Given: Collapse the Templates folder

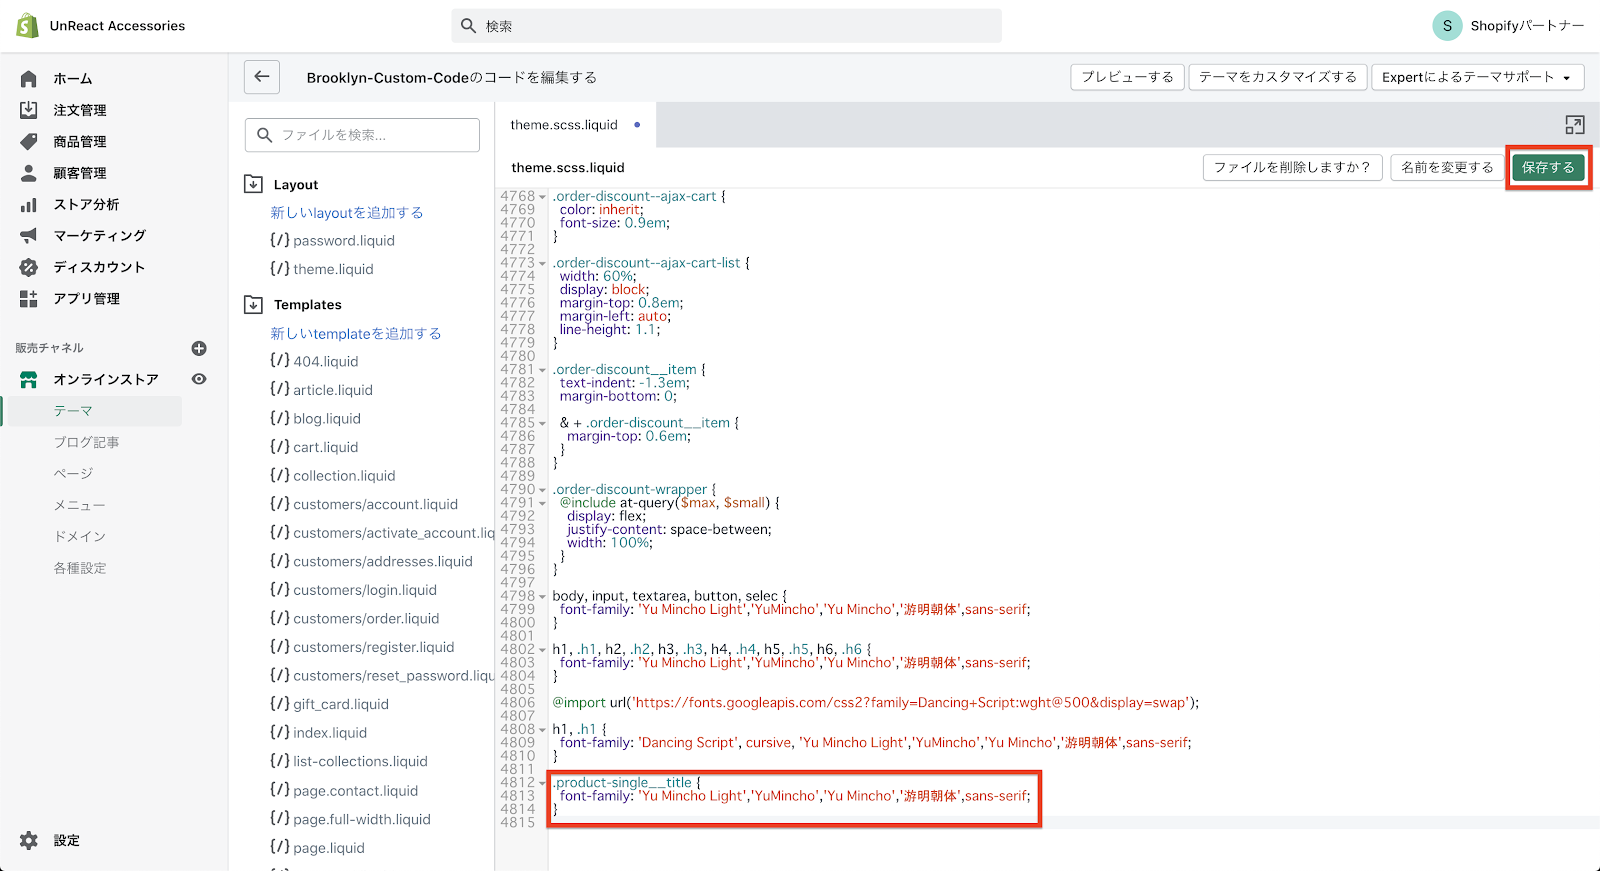Looking at the screenshot, I should pyautogui.click(x=254, y=304).
